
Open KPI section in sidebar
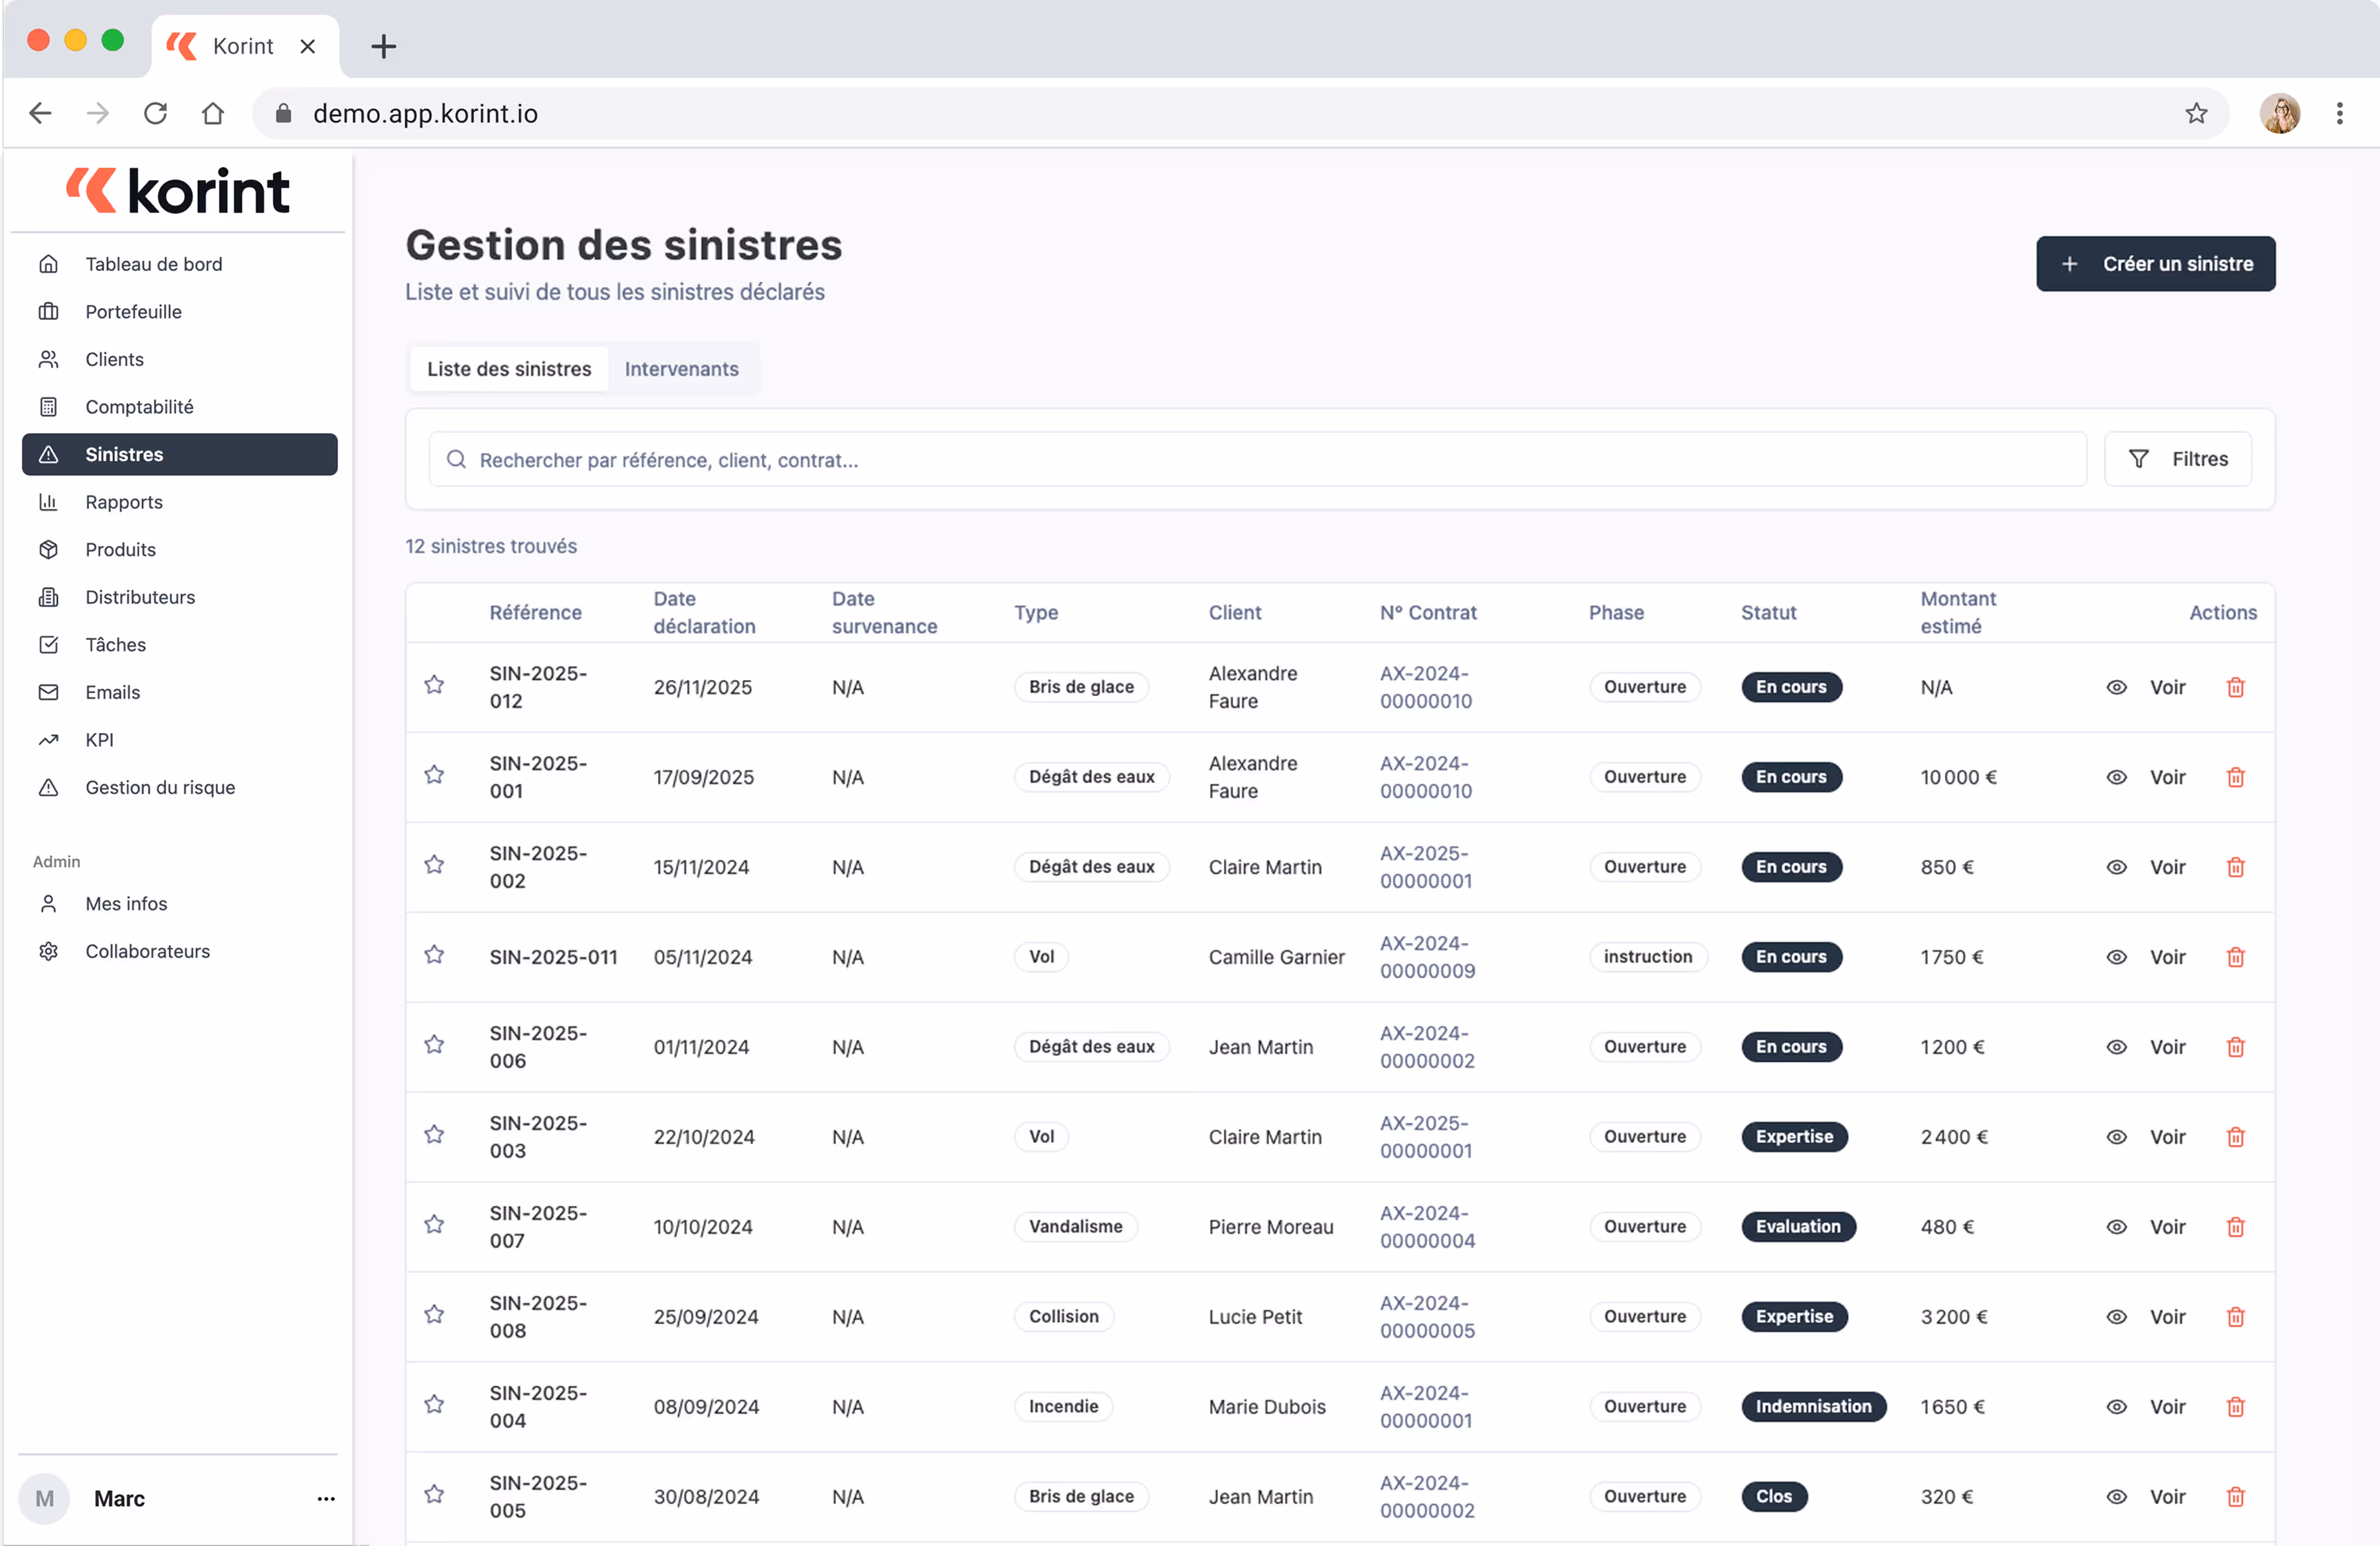(x=99, y=740)
